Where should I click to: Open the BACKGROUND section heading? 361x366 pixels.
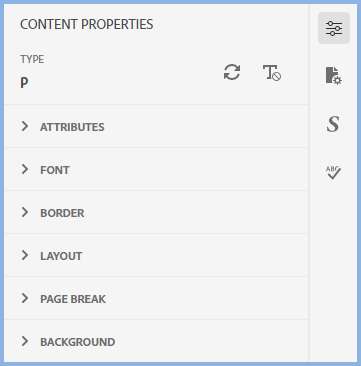78,342
